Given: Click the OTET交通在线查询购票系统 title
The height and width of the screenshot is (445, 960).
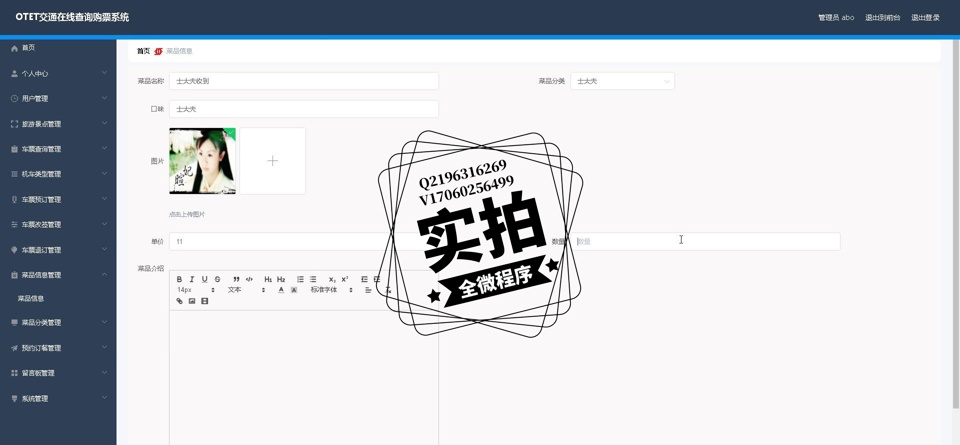Looking at the screenshot, I should 72,18.
